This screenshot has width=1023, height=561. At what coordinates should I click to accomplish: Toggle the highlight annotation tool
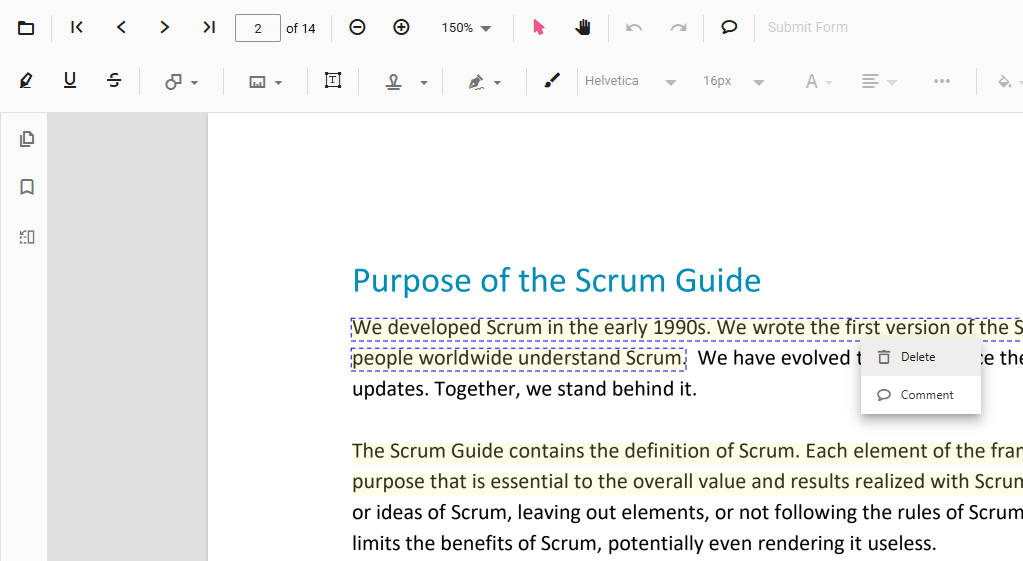tap(26, 82)
